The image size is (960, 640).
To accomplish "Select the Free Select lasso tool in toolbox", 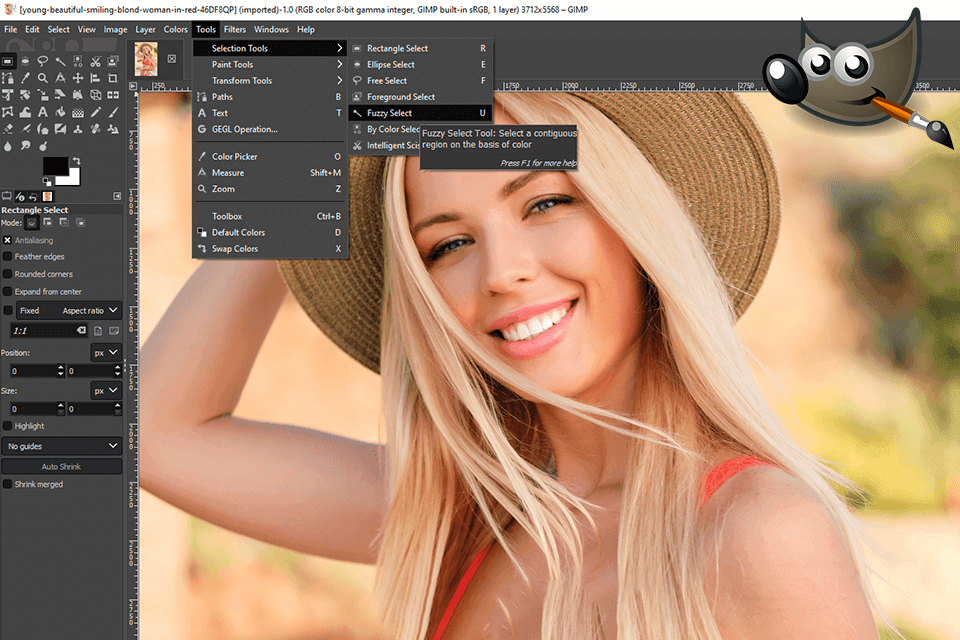I will [x=43, y=61].
